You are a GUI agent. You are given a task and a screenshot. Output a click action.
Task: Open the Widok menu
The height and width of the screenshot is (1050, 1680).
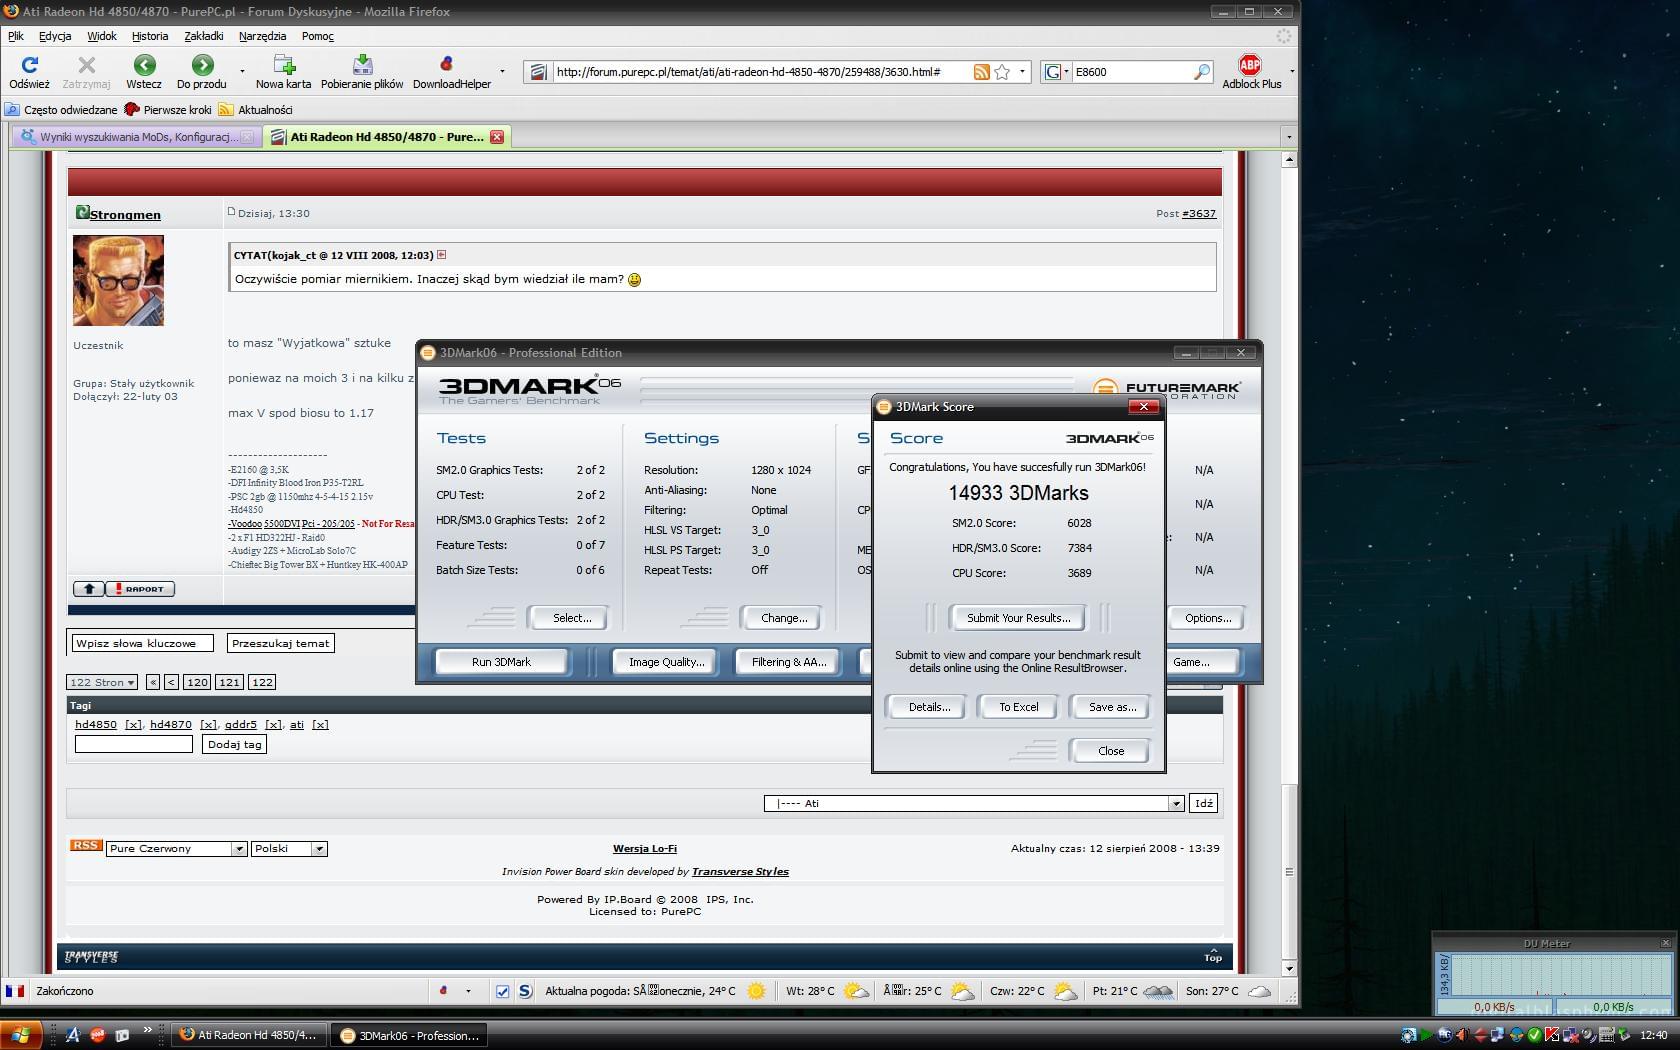[x=102, y=36]
